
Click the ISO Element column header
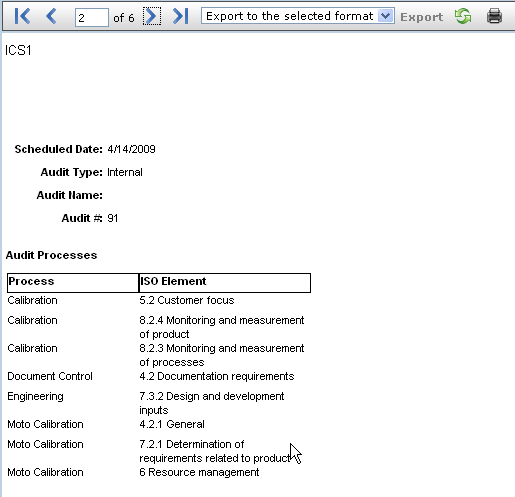(x=225, y=283)
